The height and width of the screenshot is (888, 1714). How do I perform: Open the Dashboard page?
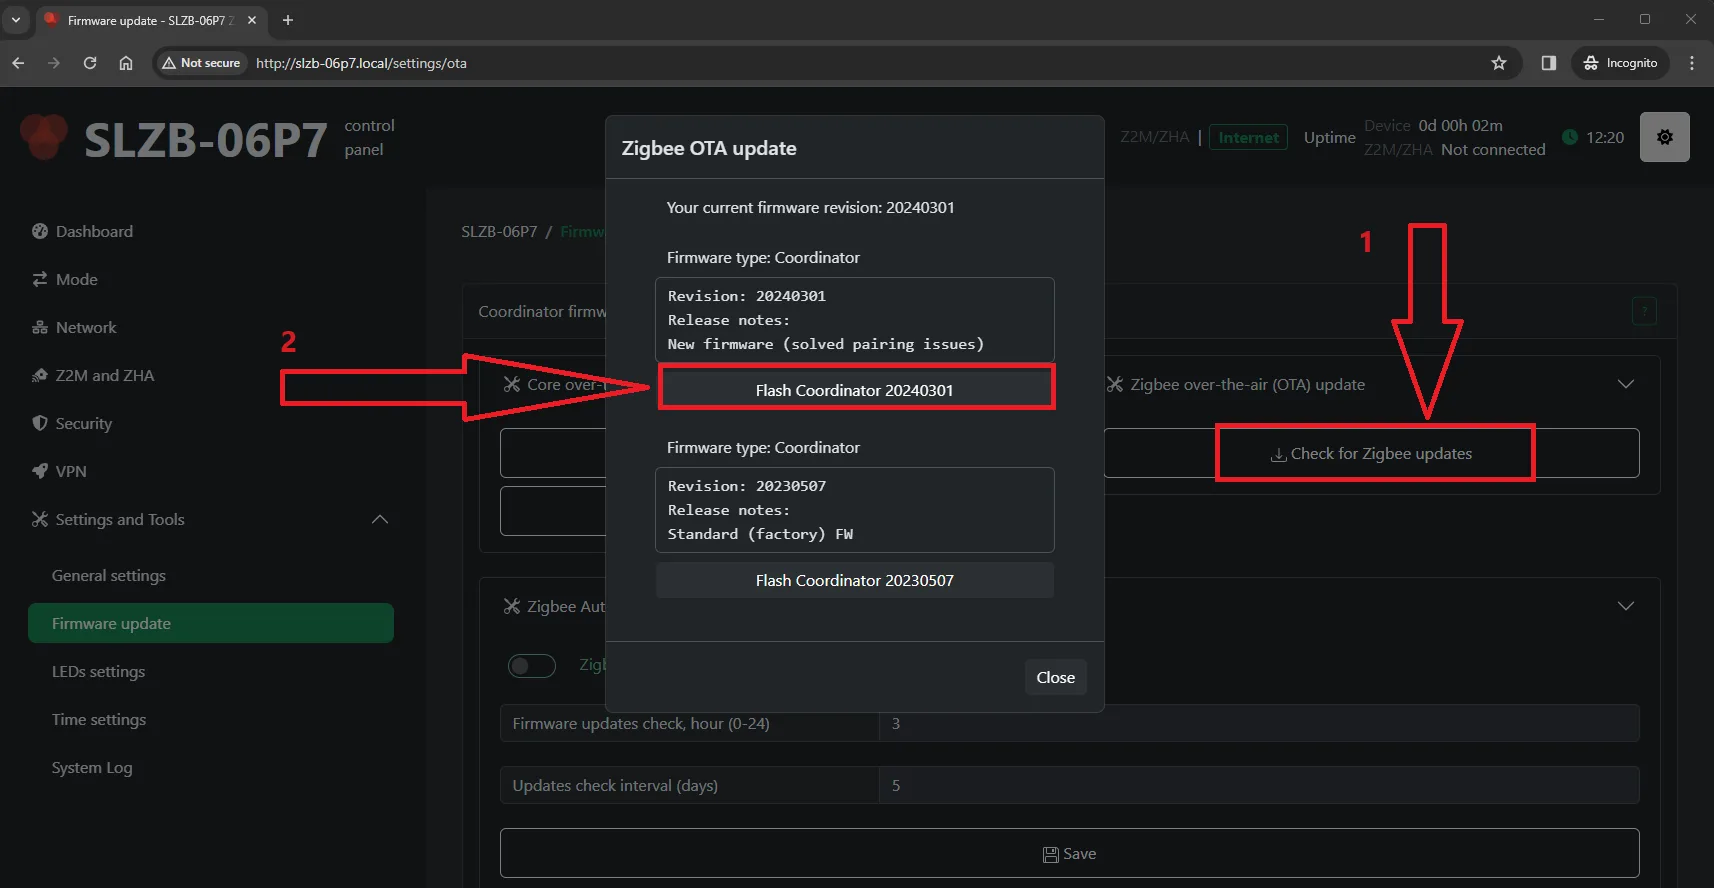pos(94,231)
